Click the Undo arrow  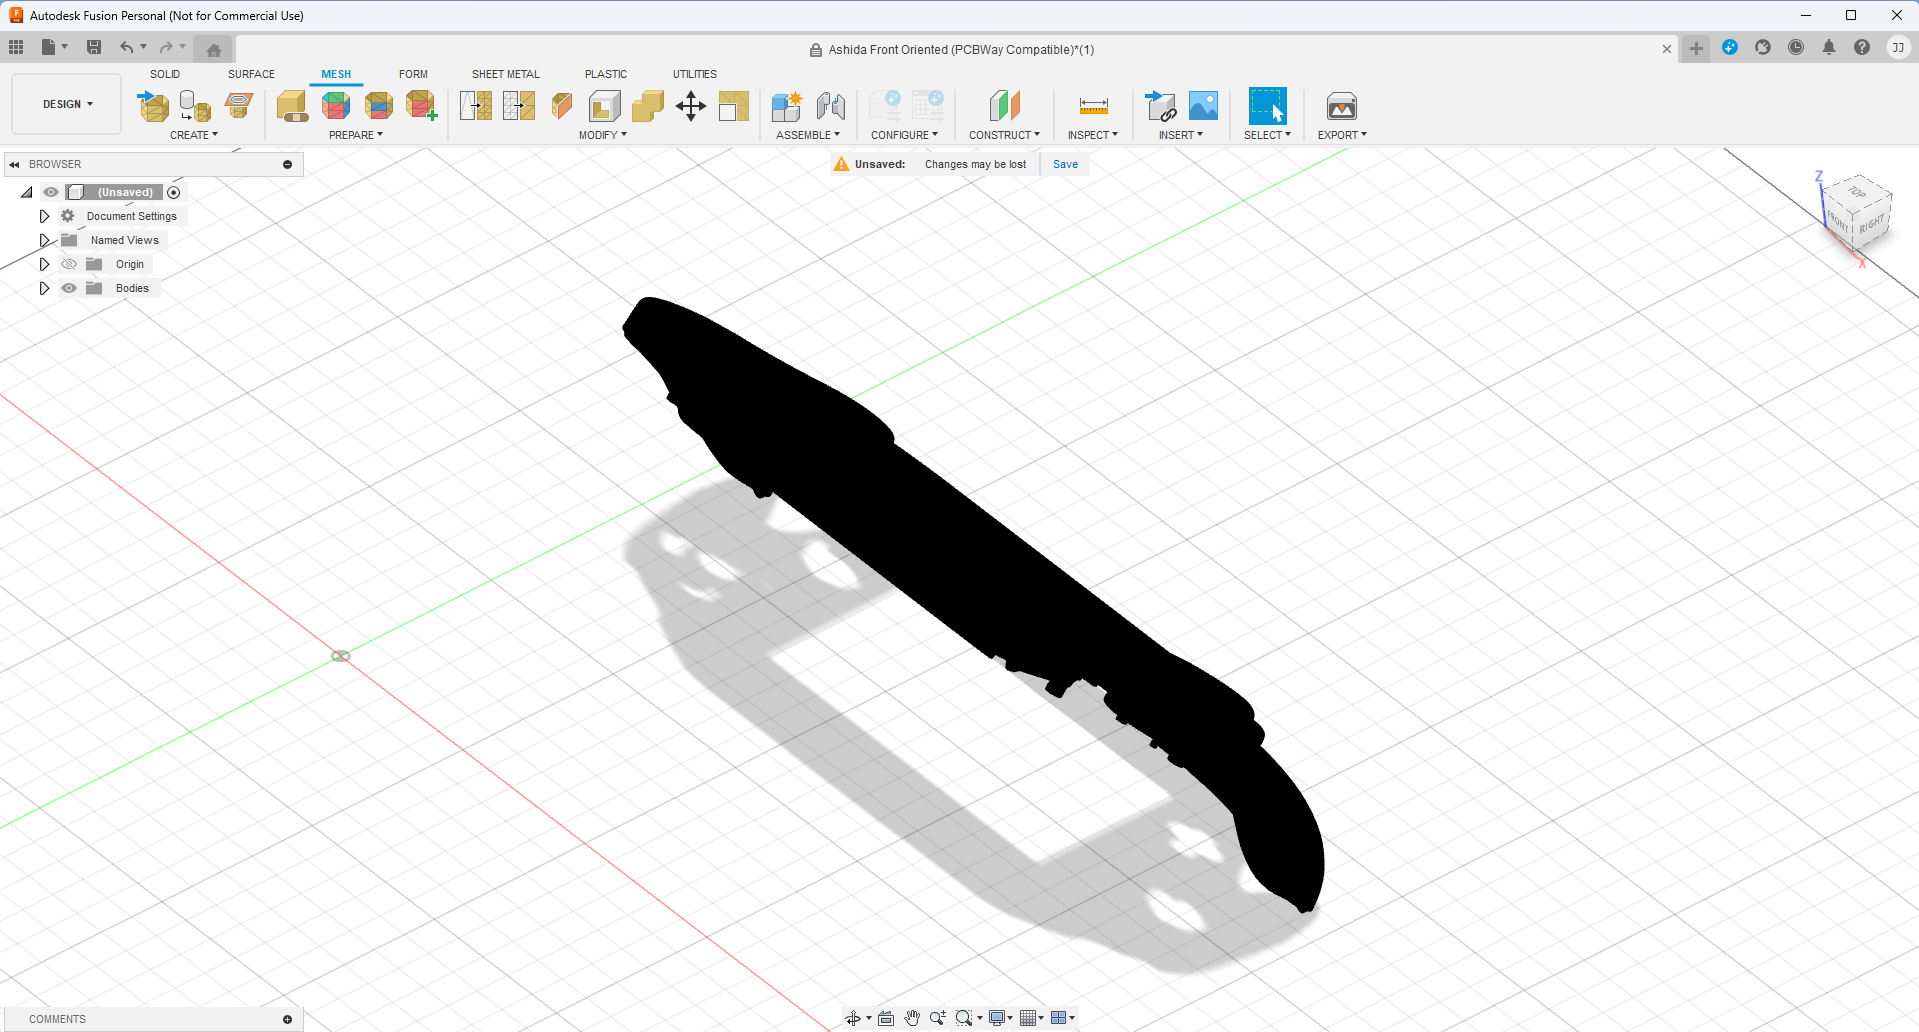click(126, 47)
